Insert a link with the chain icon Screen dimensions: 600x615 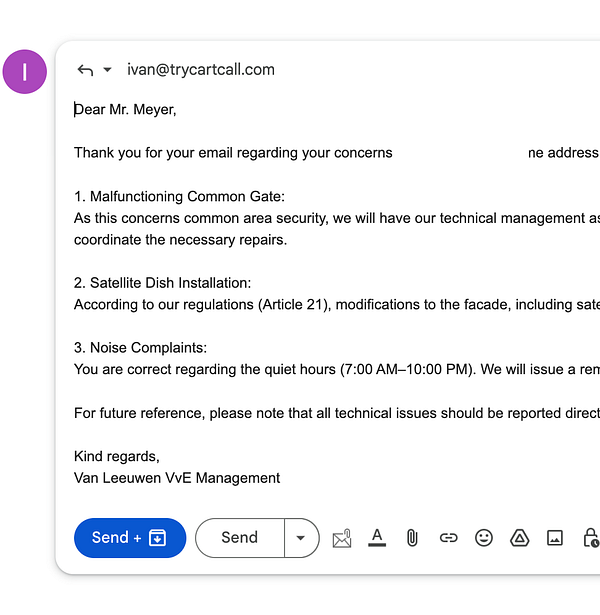click(448, 538)
